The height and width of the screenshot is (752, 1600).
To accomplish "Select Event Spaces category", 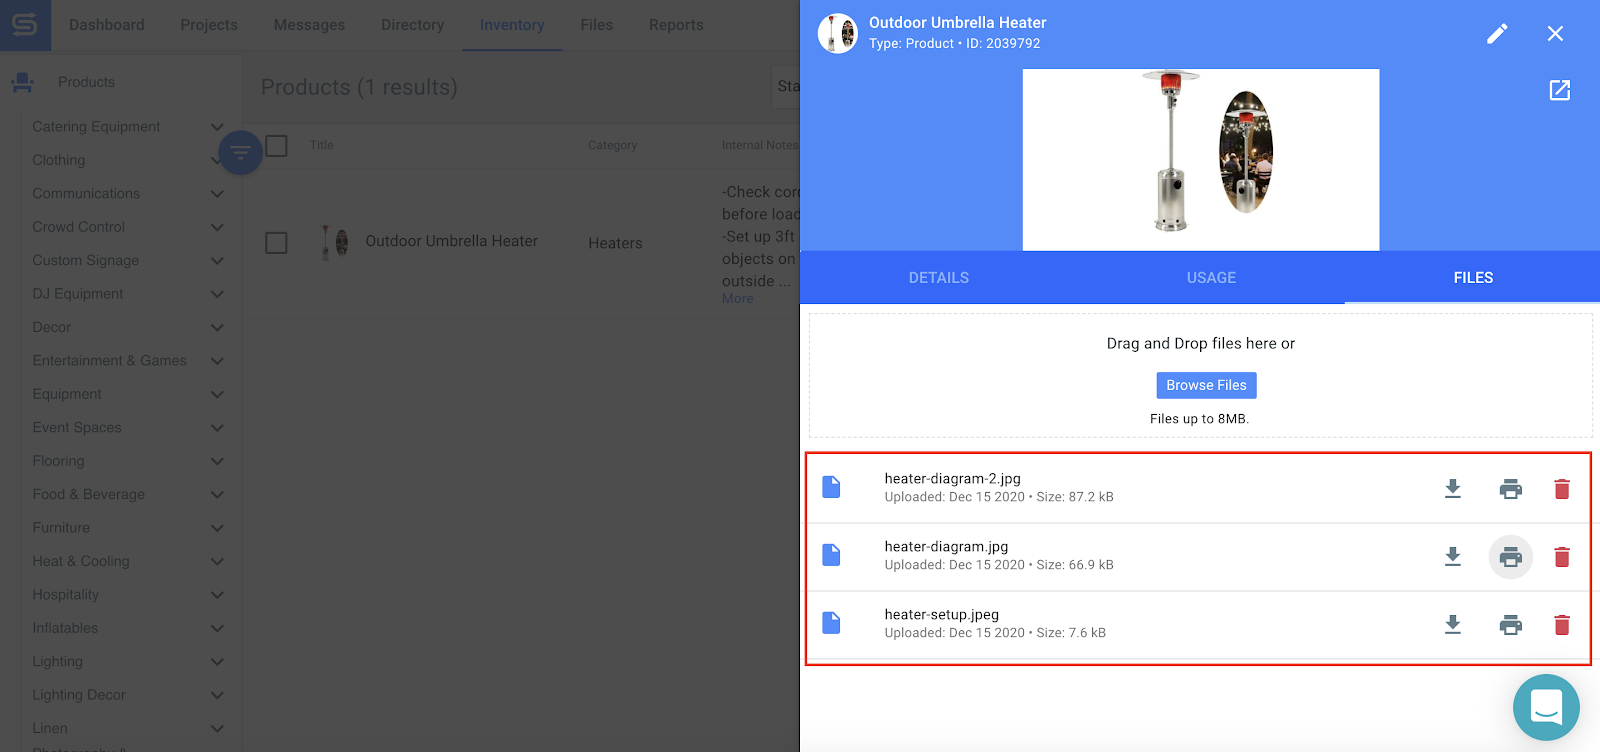I will click(x=77, y=428).
